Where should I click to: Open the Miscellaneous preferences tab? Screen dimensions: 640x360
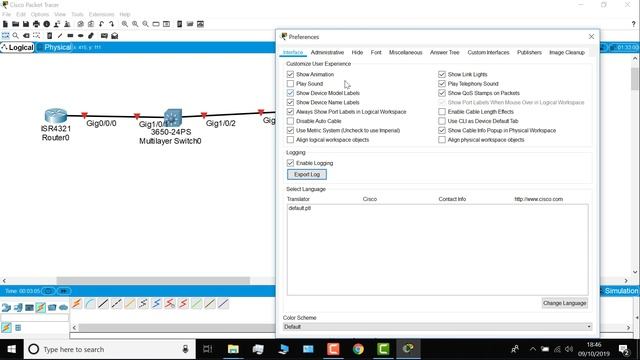[405, 52]
